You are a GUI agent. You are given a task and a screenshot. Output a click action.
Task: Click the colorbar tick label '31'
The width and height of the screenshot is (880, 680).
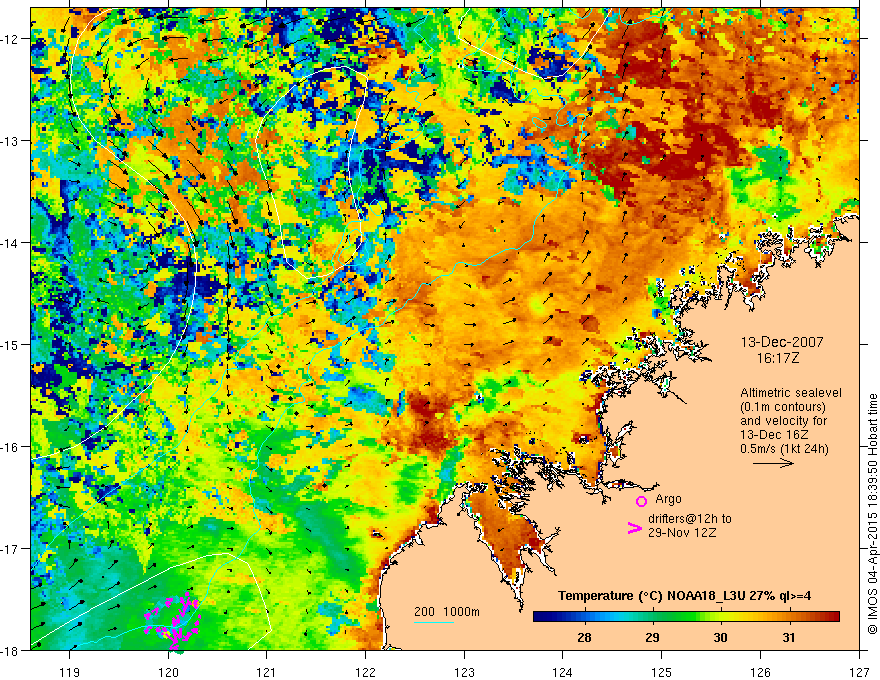click(789, 637)
